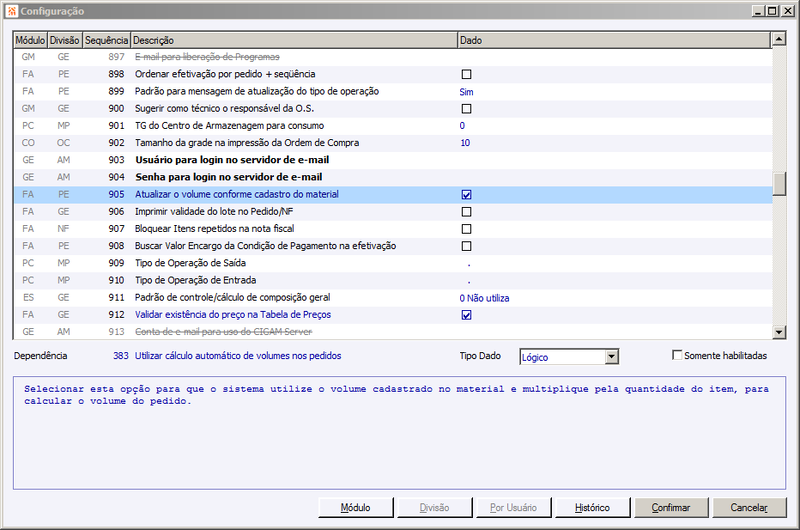The height and width of the screenshot is (530, 800).
Task: Click the dependency number 383
Action: pos(121,356)
